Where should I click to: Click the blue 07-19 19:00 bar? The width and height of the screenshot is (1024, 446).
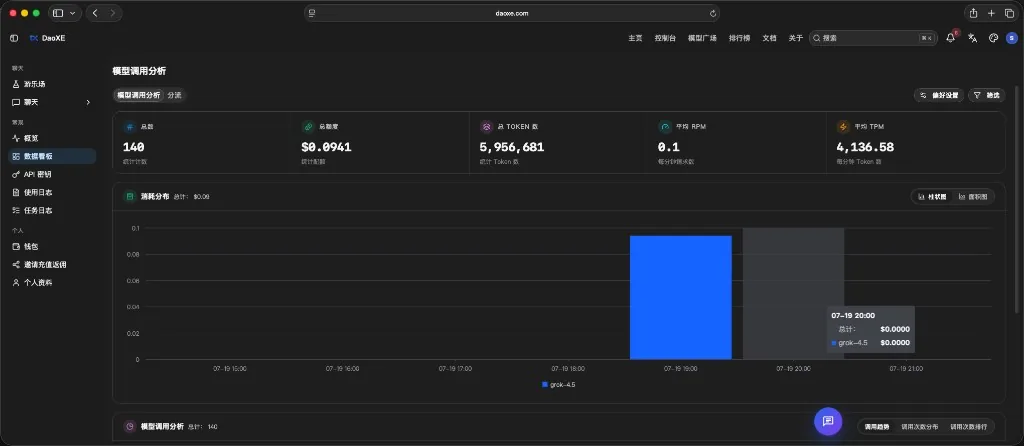(x=680, y=297)
